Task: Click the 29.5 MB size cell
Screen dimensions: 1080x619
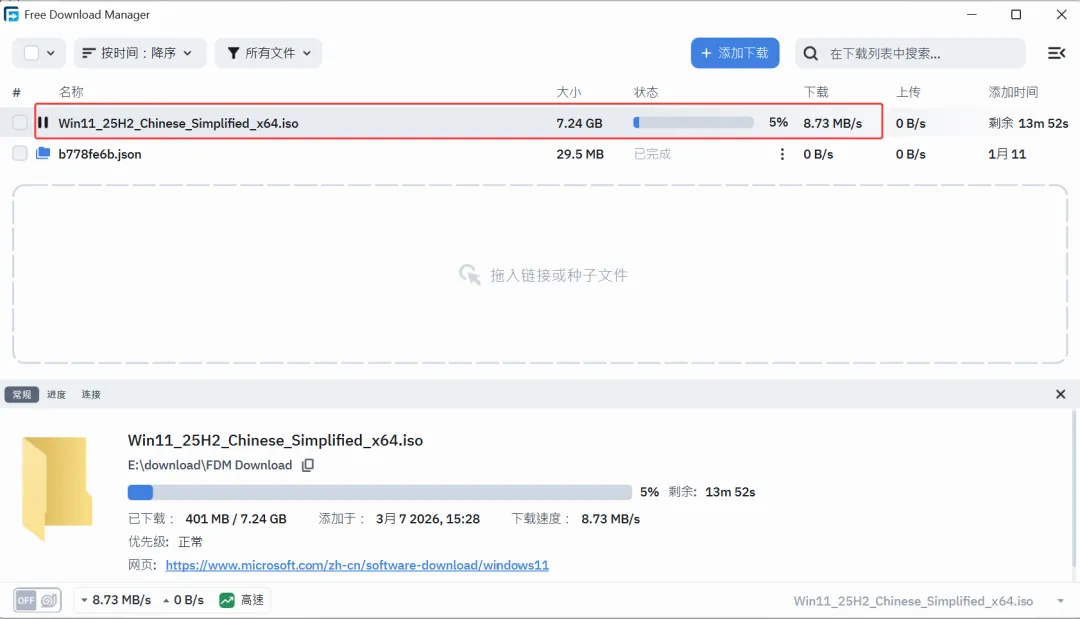Action: tap(580, 154)
